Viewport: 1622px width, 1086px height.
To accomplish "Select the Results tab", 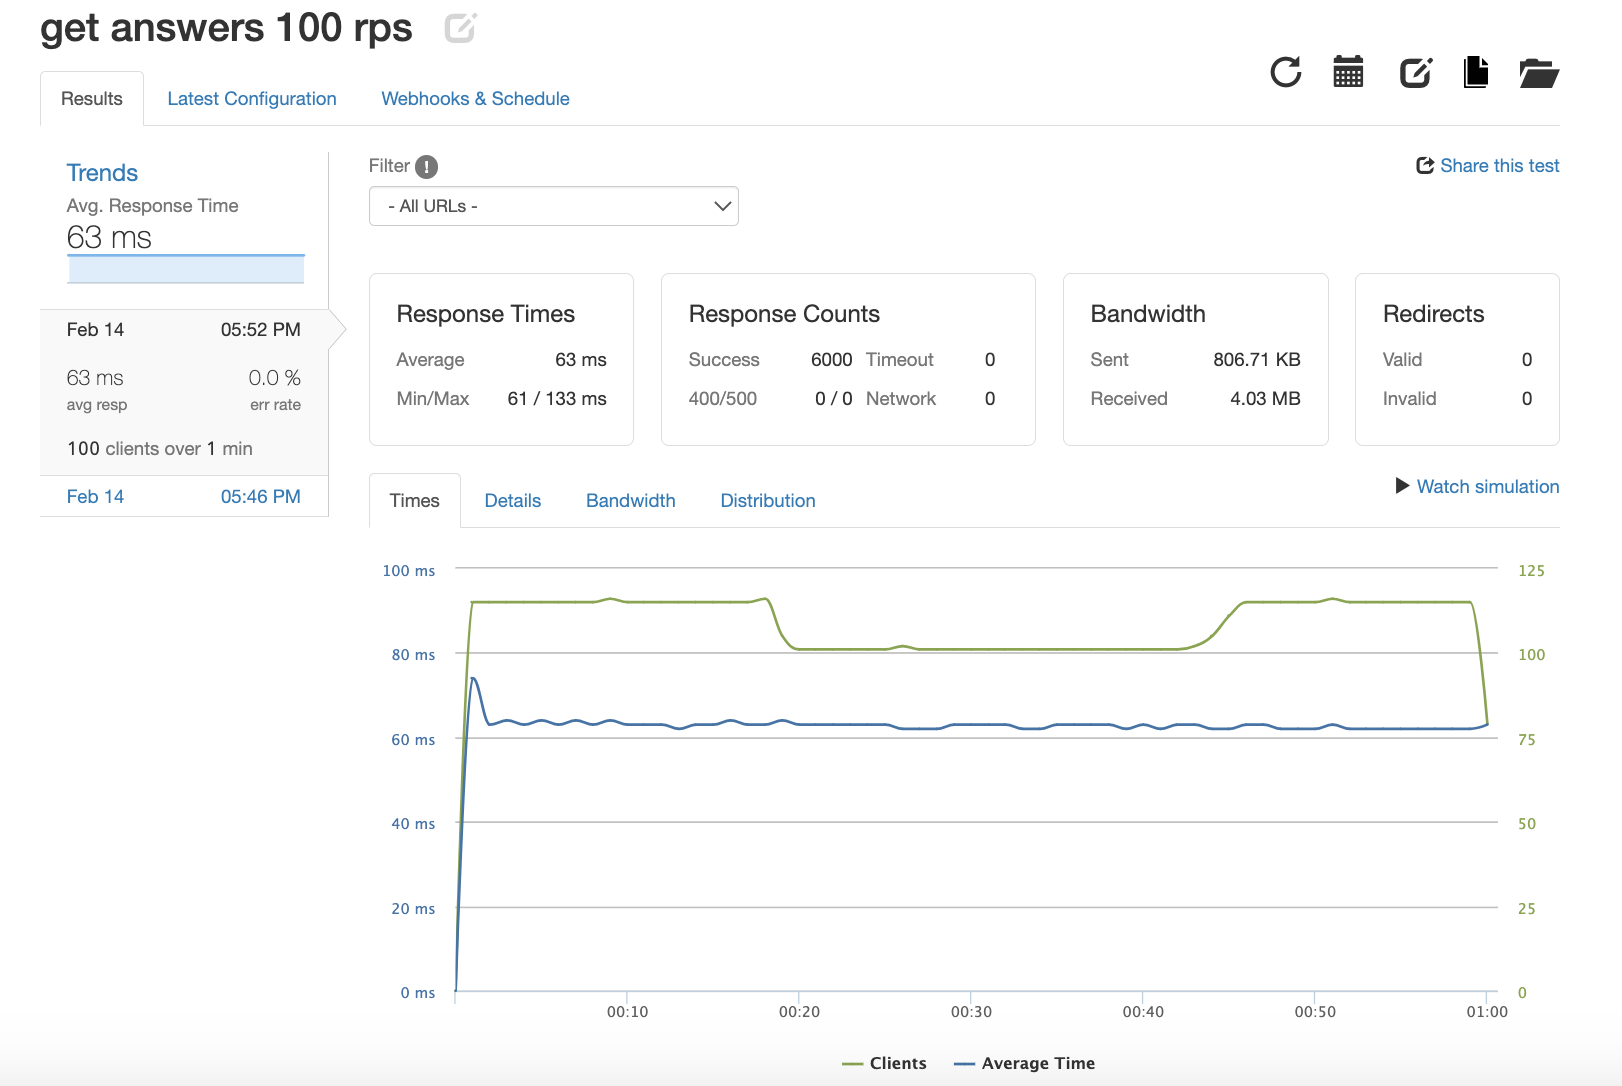I will [92, 99].
